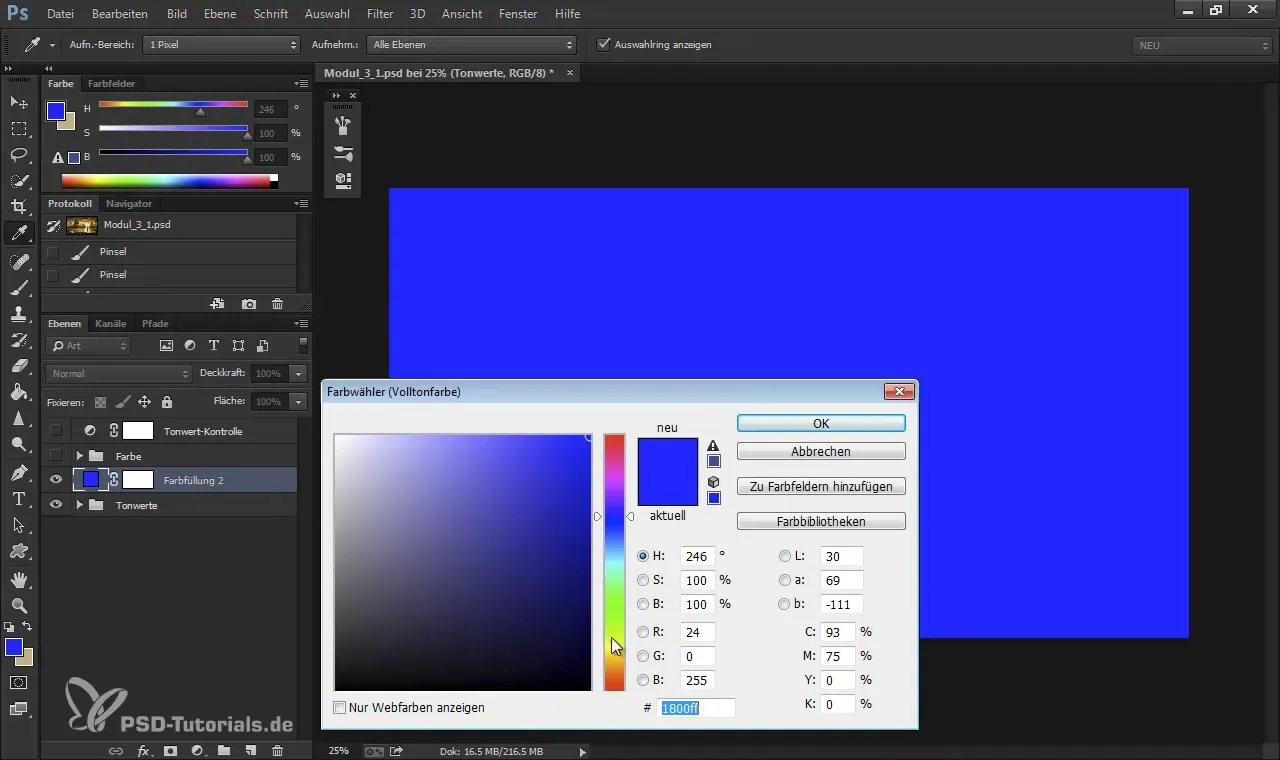Confirm color with OK button
1280x760 pixels.
[821, 423]
